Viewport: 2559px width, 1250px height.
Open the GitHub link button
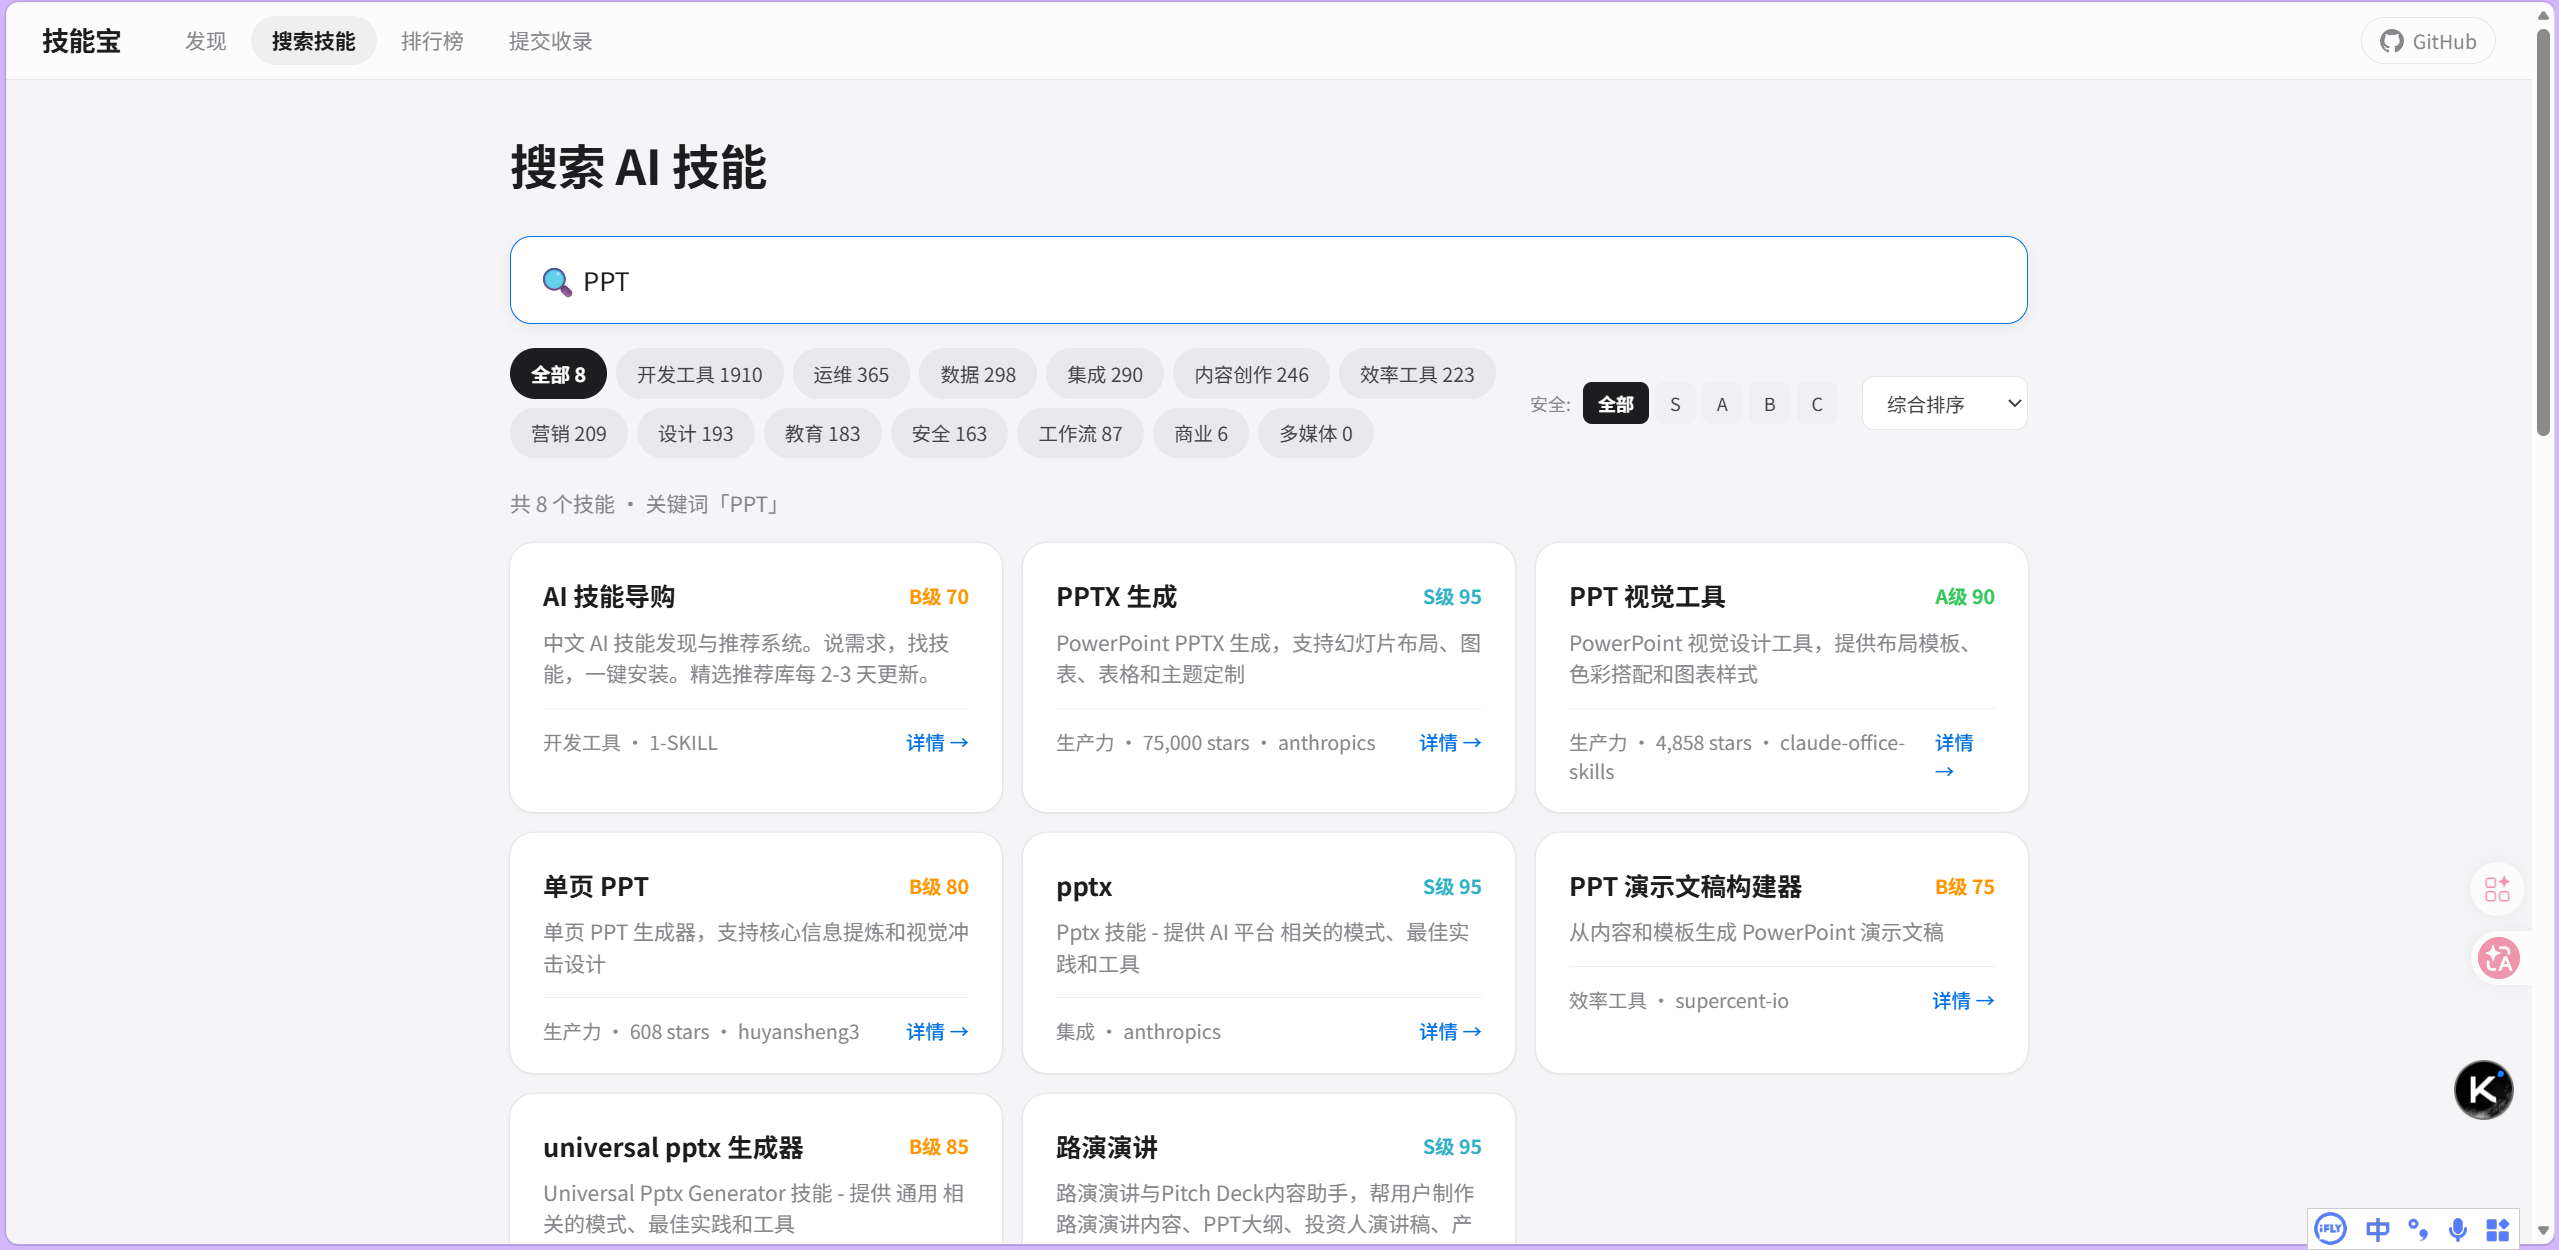(2427, 41)
